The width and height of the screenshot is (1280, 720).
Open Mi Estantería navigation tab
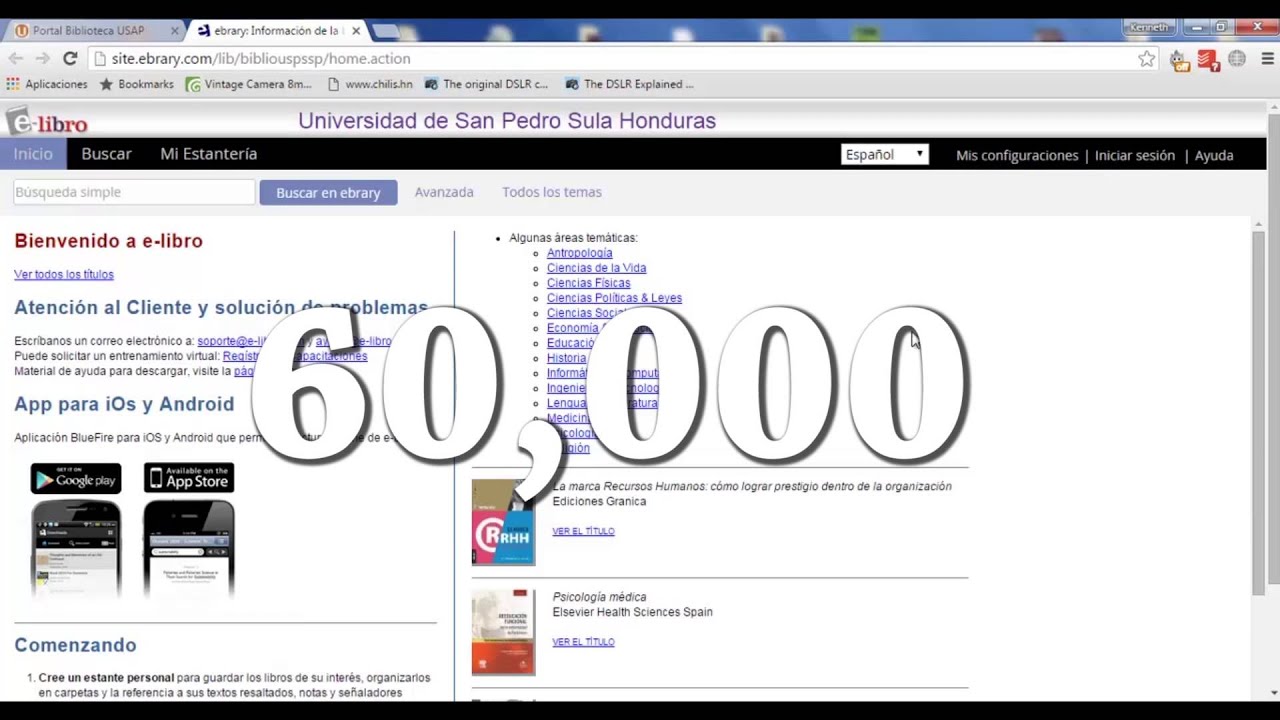coord(209,154)
